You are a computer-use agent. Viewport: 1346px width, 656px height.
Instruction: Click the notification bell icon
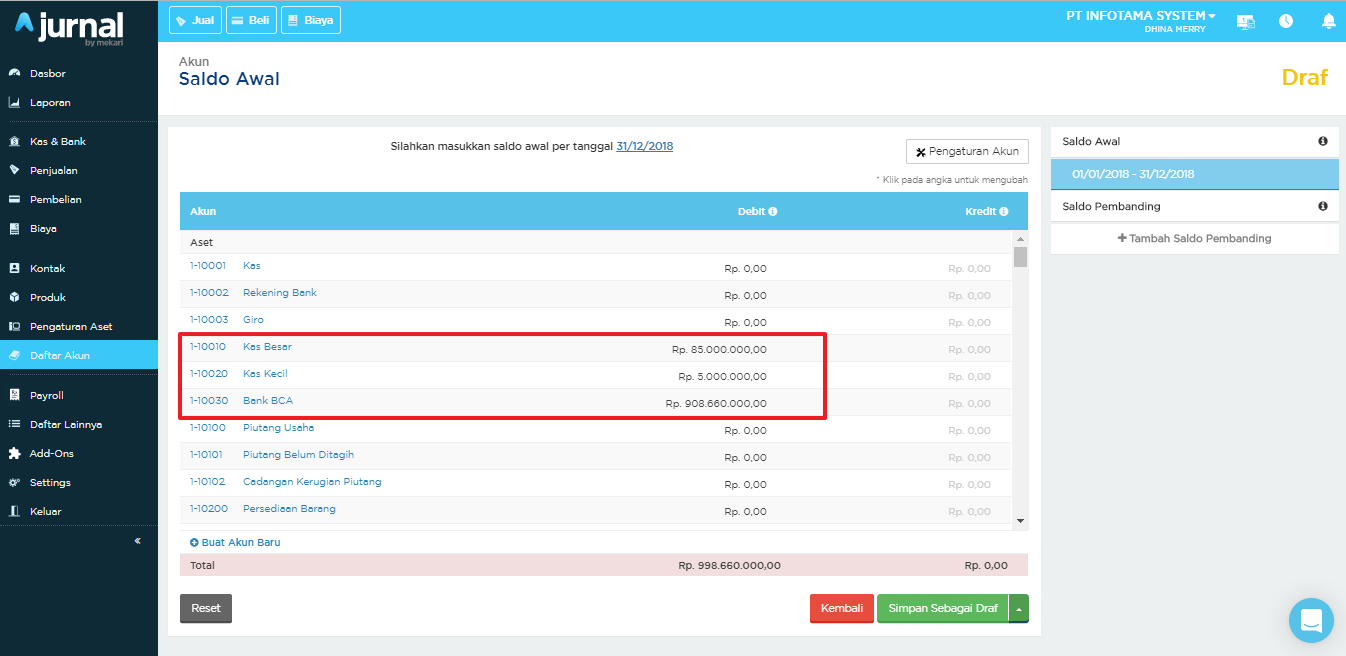[1328, 21]
